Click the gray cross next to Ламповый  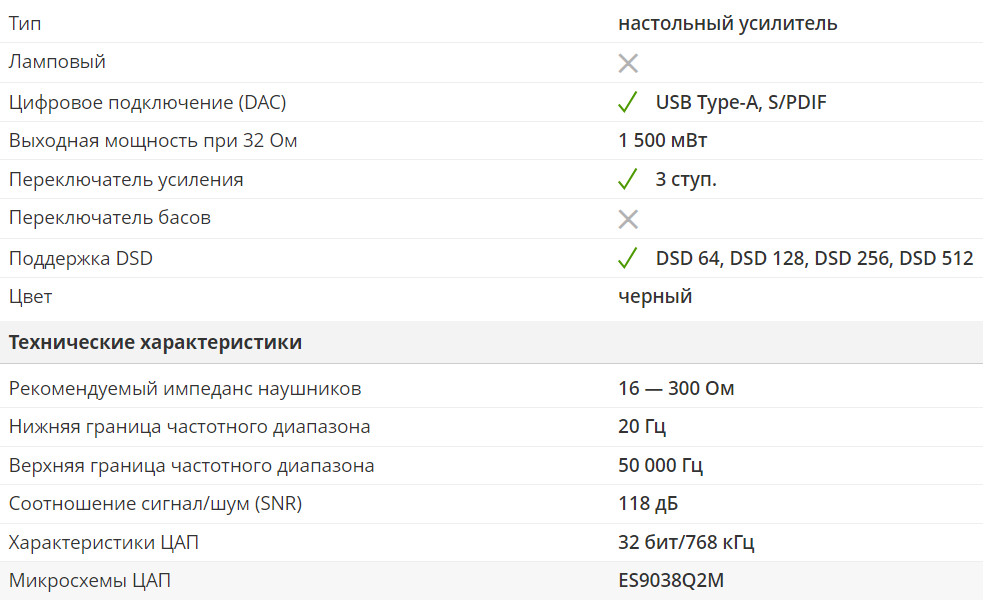tap(628, 63)
